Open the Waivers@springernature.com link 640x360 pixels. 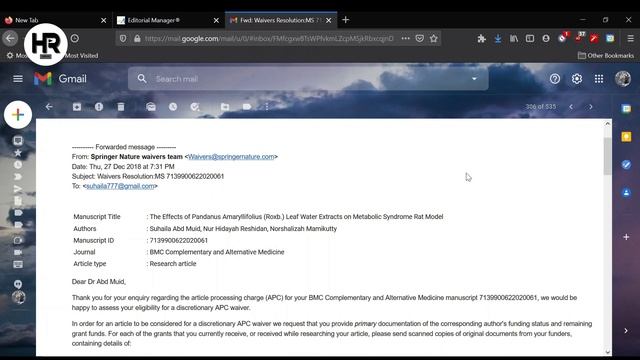[x=231, y=157]
